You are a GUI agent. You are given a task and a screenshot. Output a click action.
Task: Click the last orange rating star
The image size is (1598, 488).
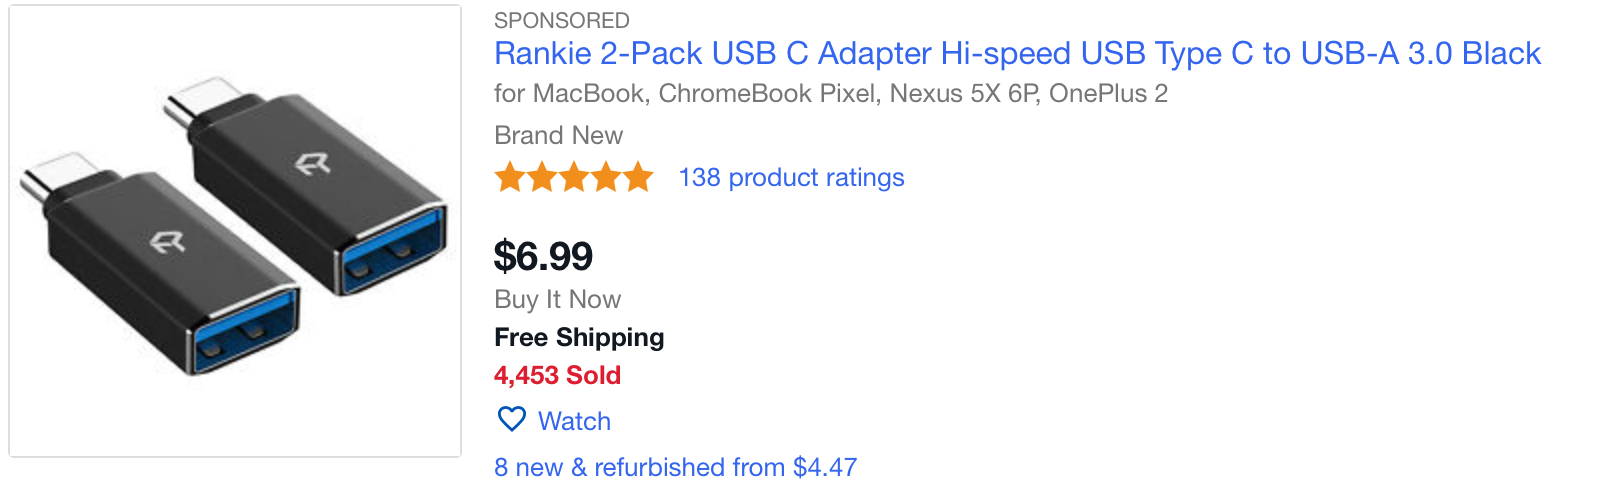[x=638, y=178]
